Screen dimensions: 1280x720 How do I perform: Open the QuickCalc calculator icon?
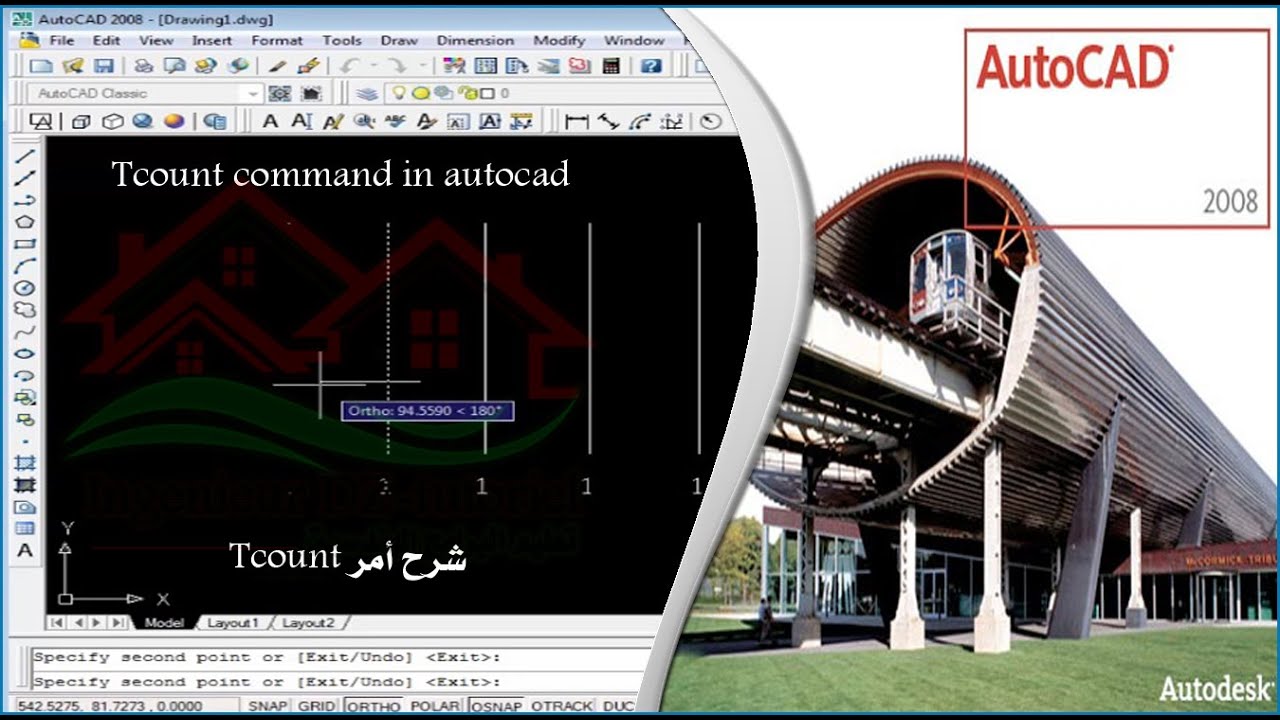(x=612, y=66)
